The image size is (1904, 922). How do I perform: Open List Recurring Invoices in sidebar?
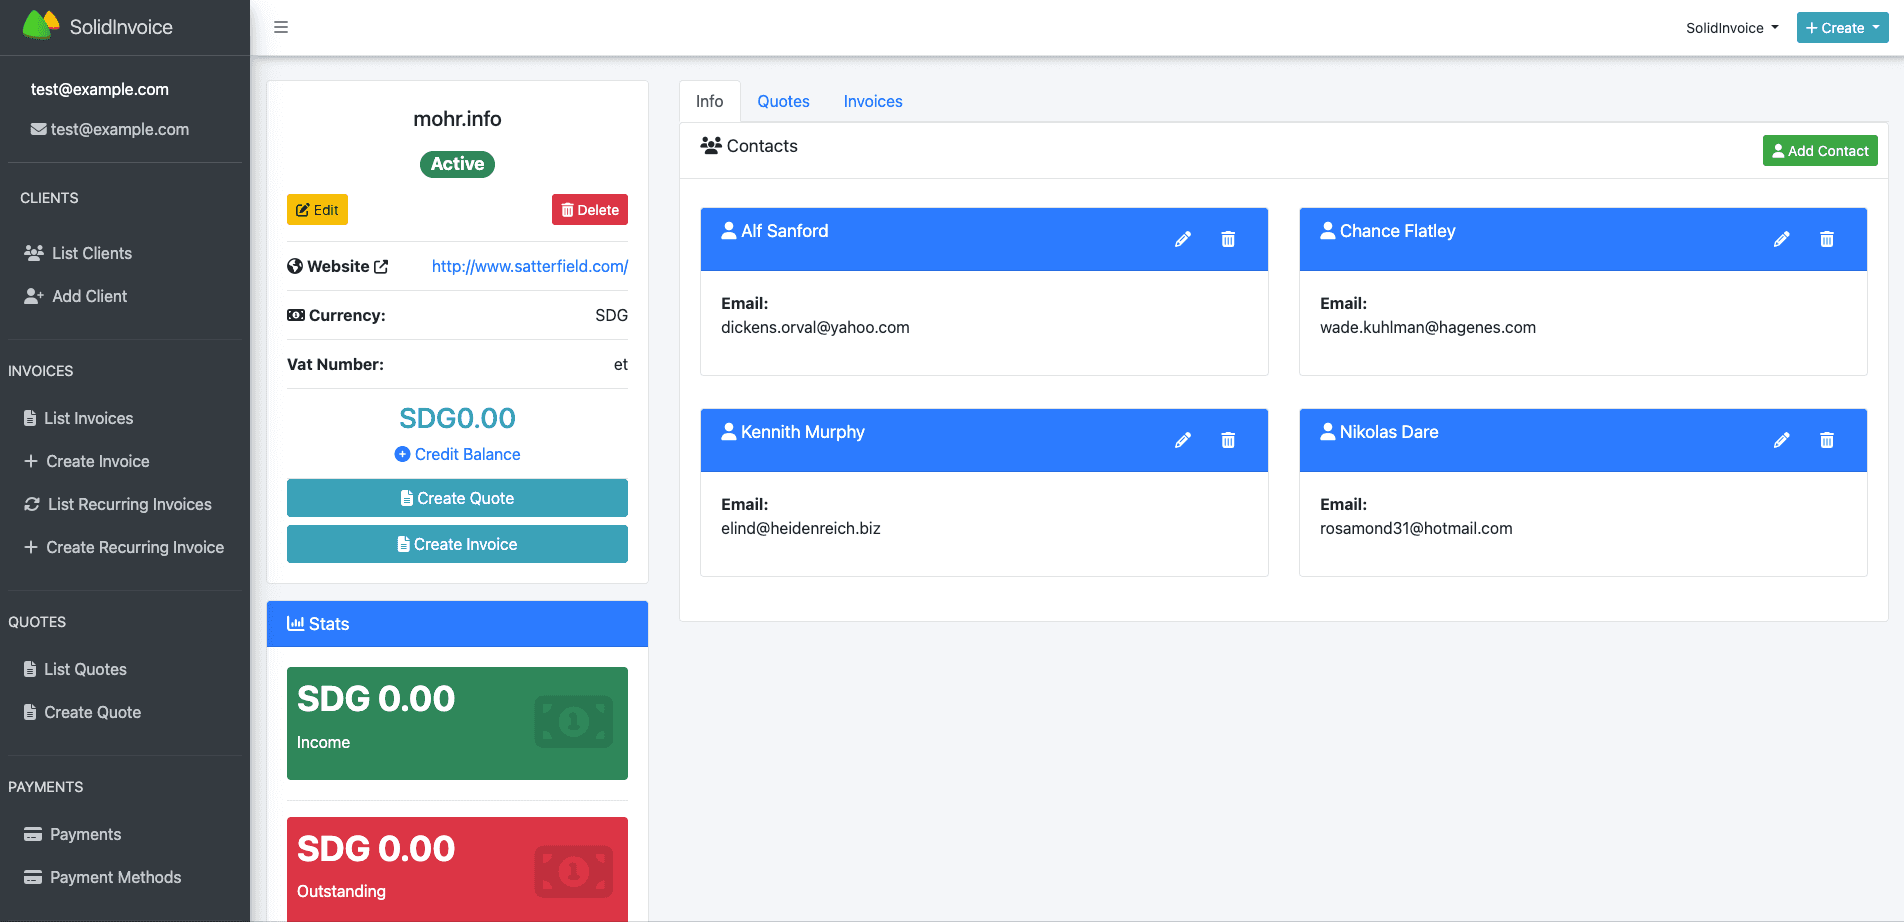[x=129, y=504]
